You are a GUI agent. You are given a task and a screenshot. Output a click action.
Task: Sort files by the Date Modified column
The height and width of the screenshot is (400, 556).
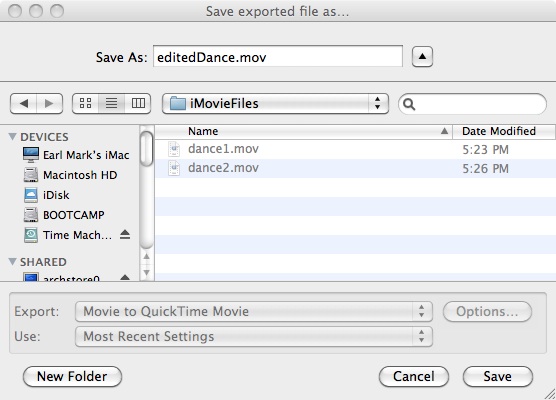tap(504, 131)
